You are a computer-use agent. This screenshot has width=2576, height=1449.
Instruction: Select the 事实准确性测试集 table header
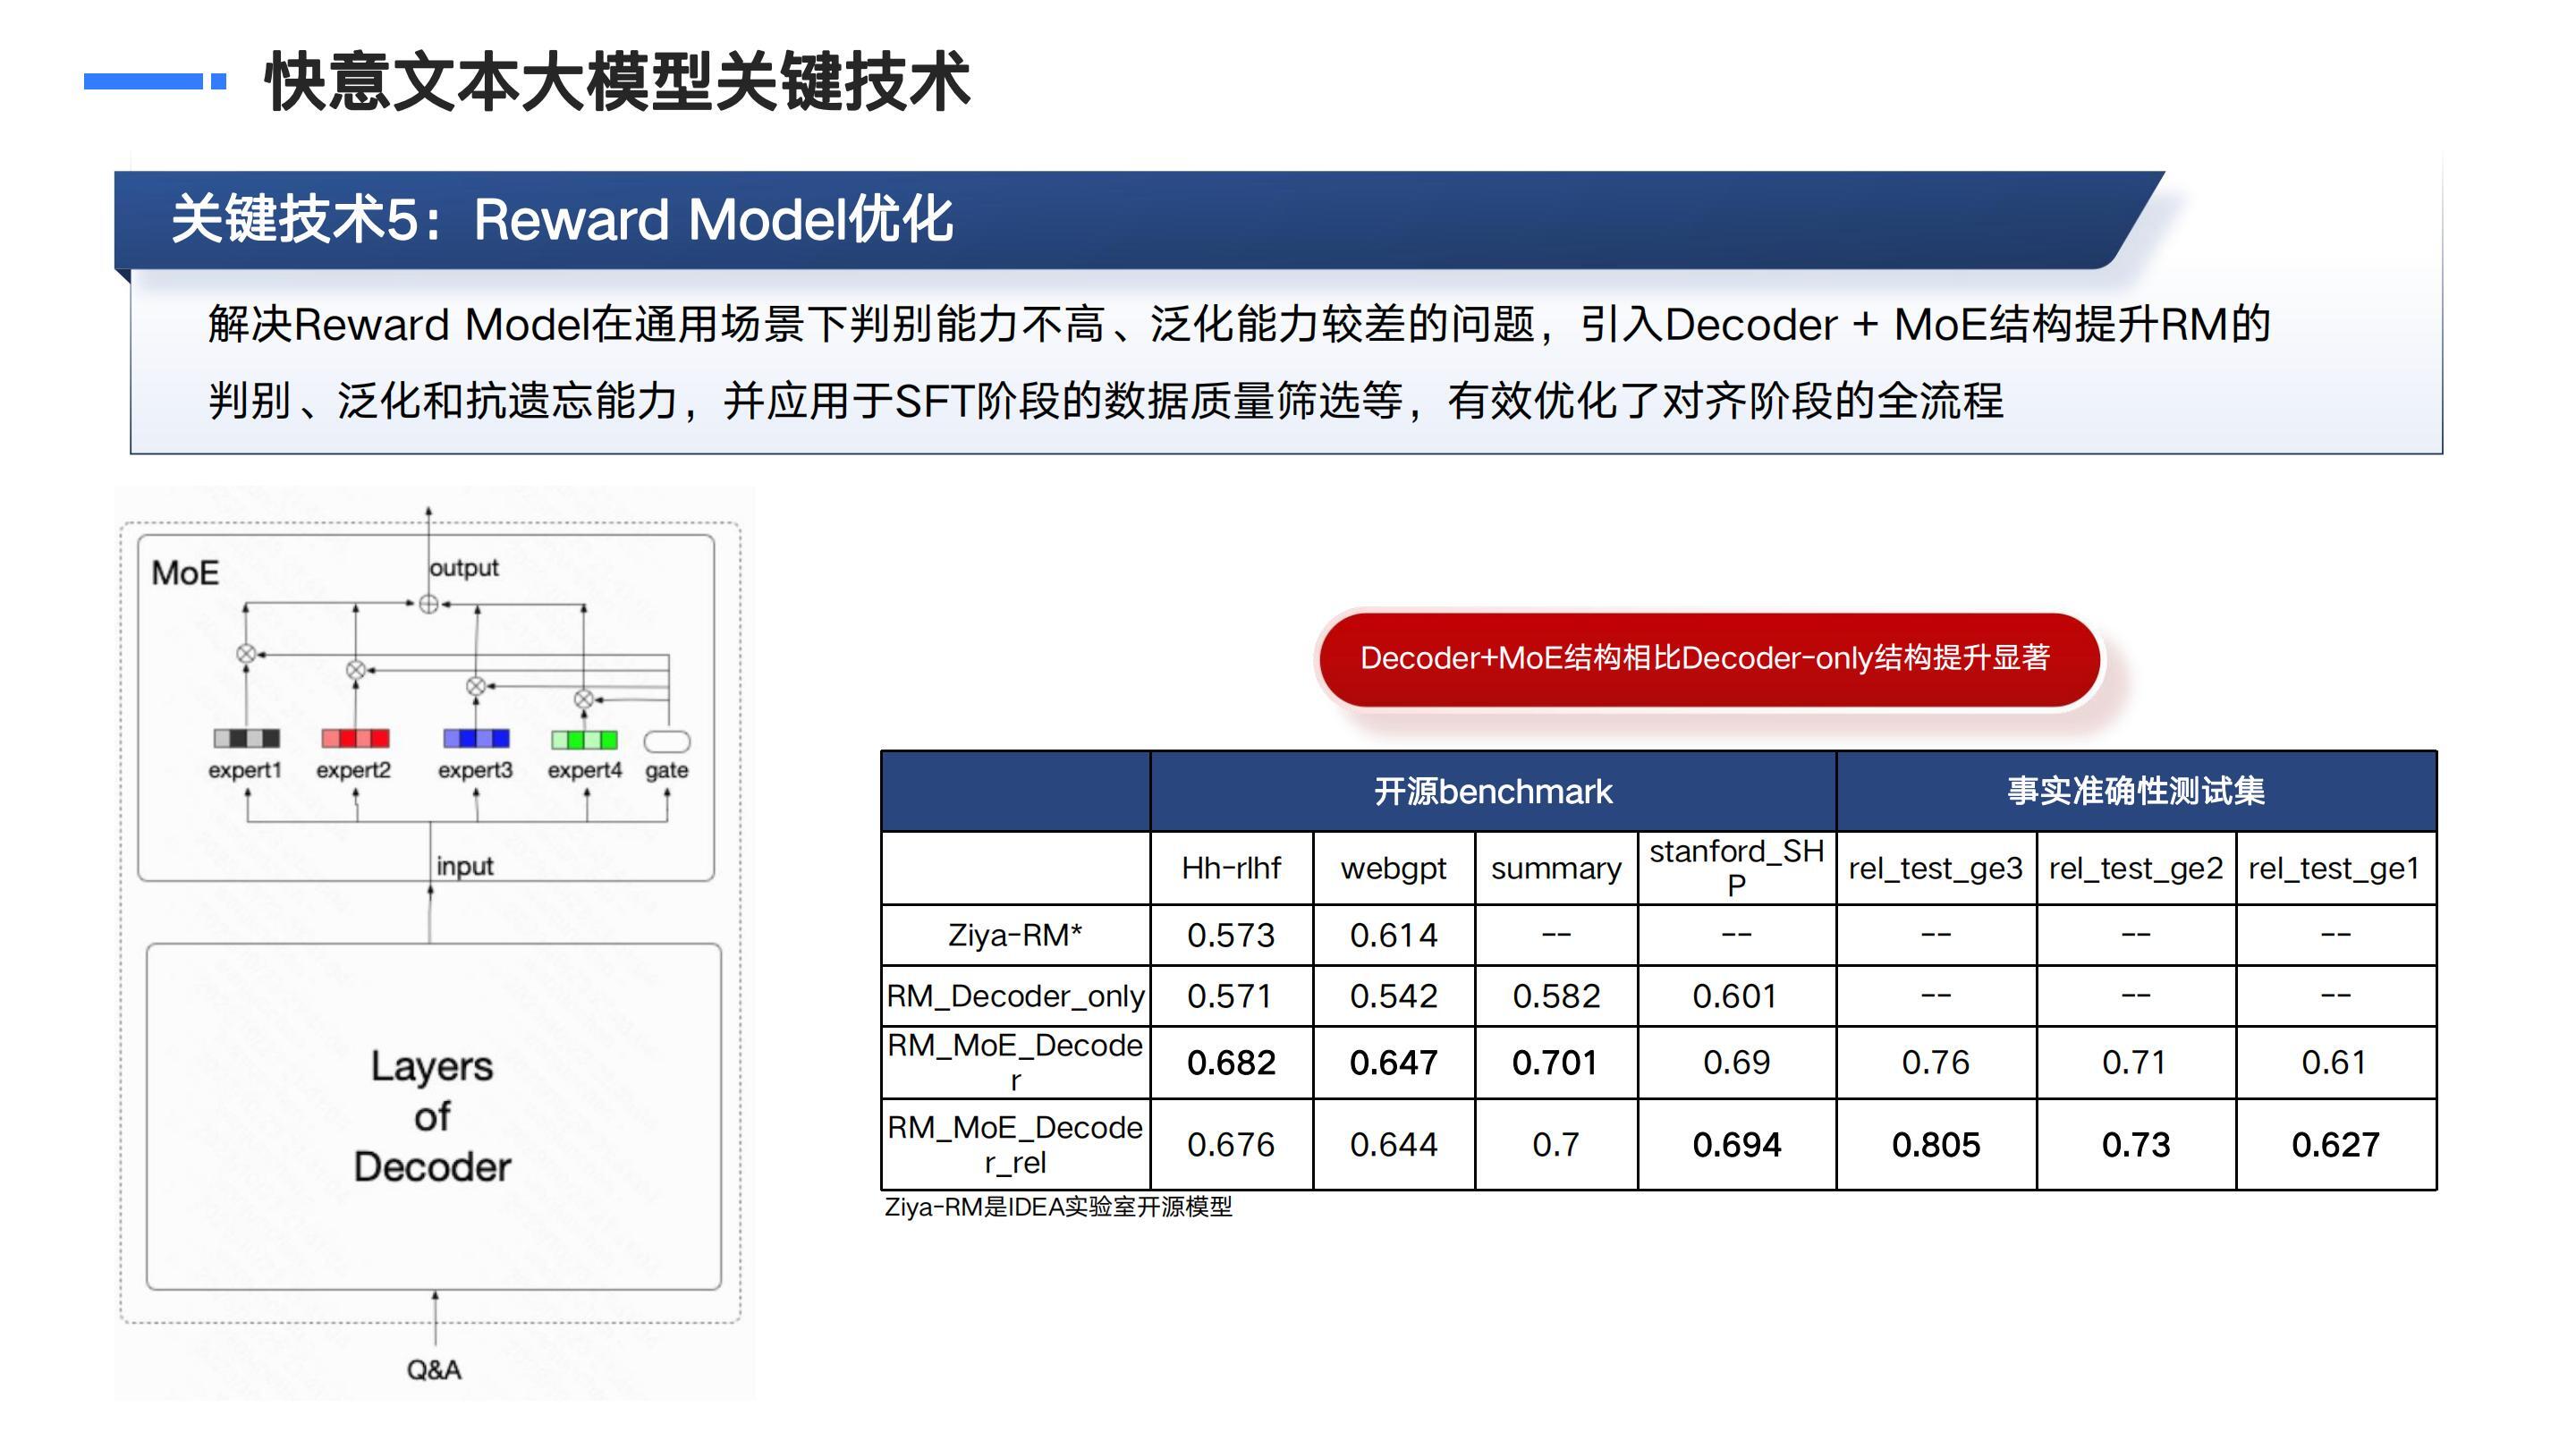pyautogui.click(x=2136, y=792)
